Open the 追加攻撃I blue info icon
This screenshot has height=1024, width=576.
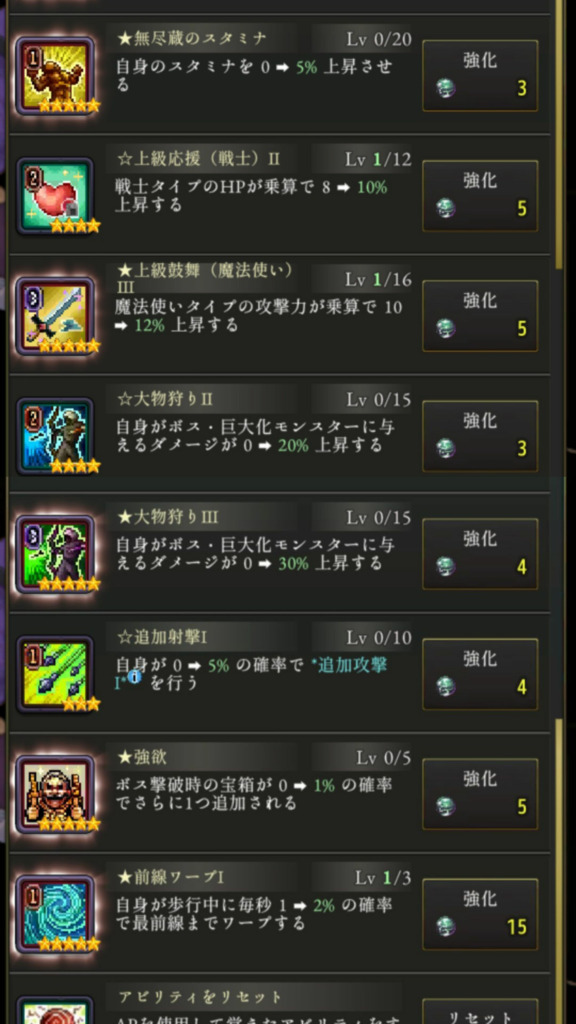click(135, 677)
